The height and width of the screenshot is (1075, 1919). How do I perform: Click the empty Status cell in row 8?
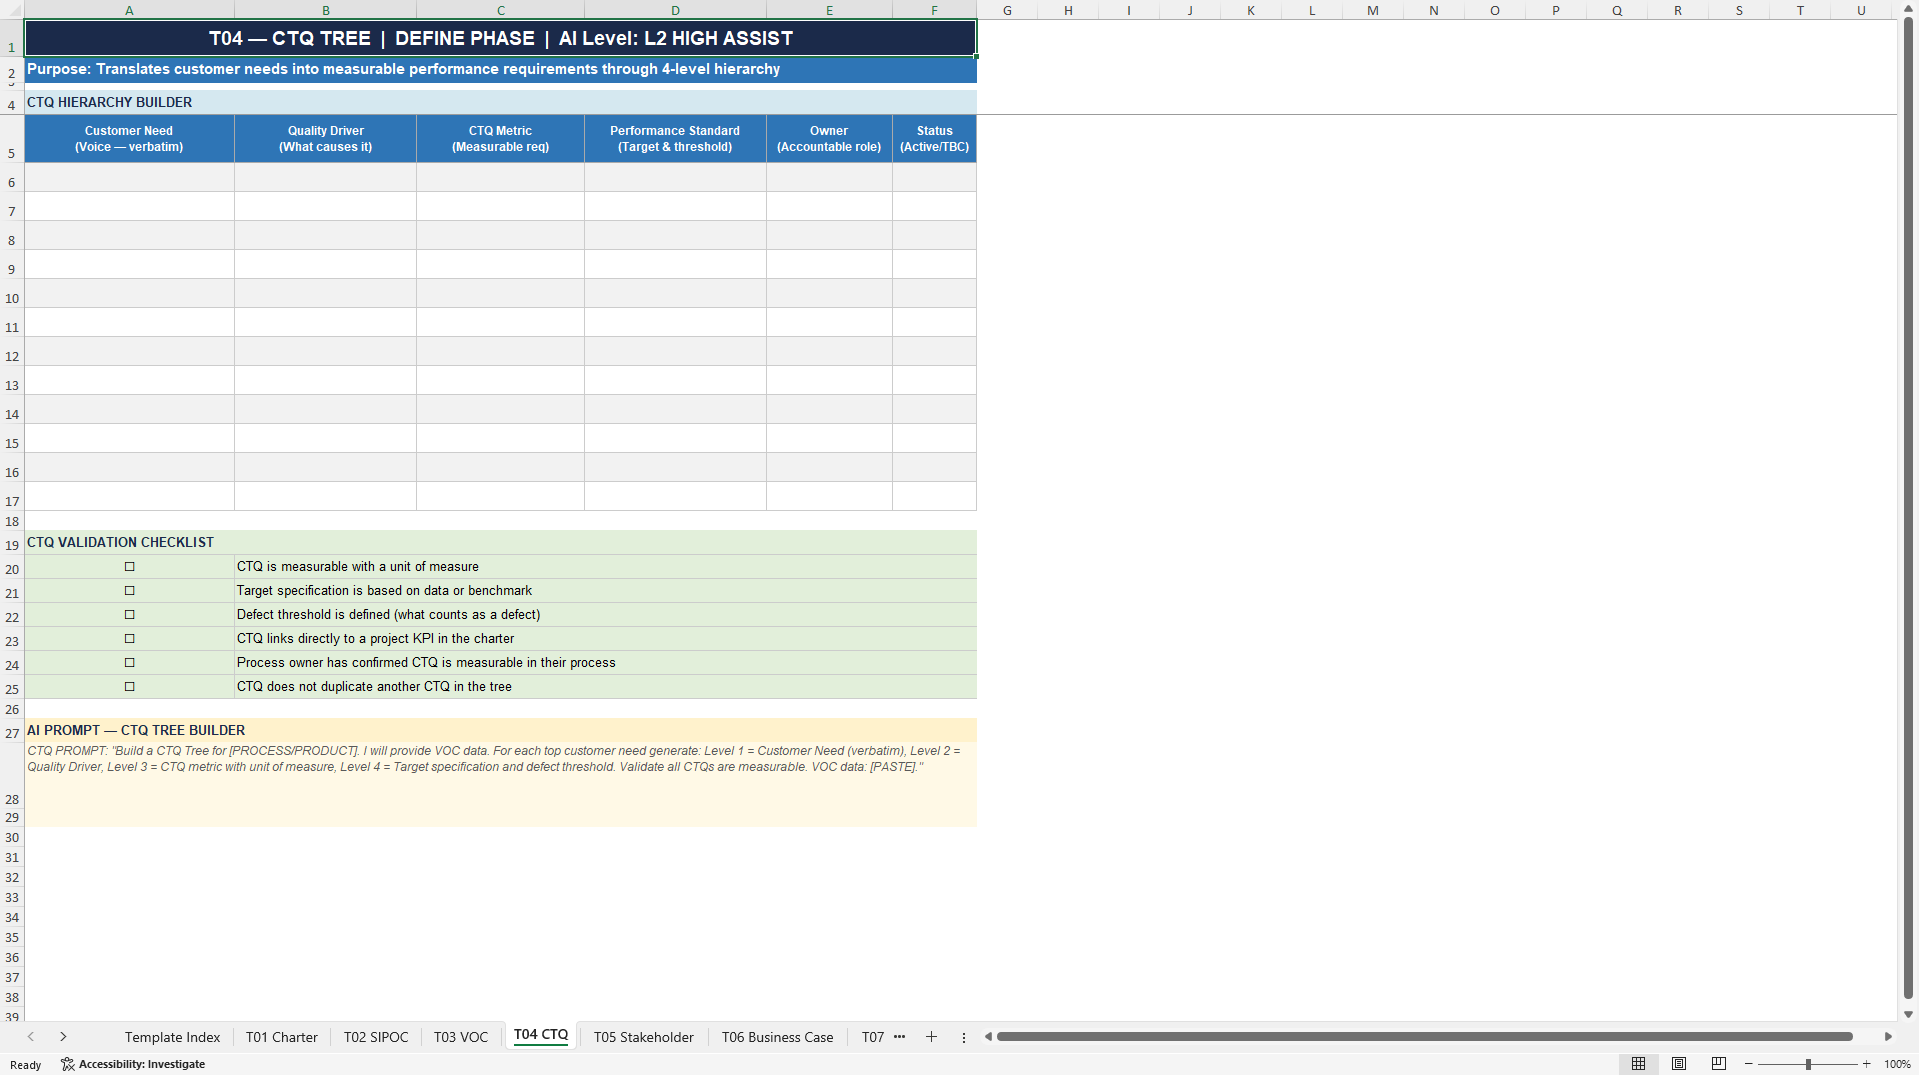coord(934,235)
